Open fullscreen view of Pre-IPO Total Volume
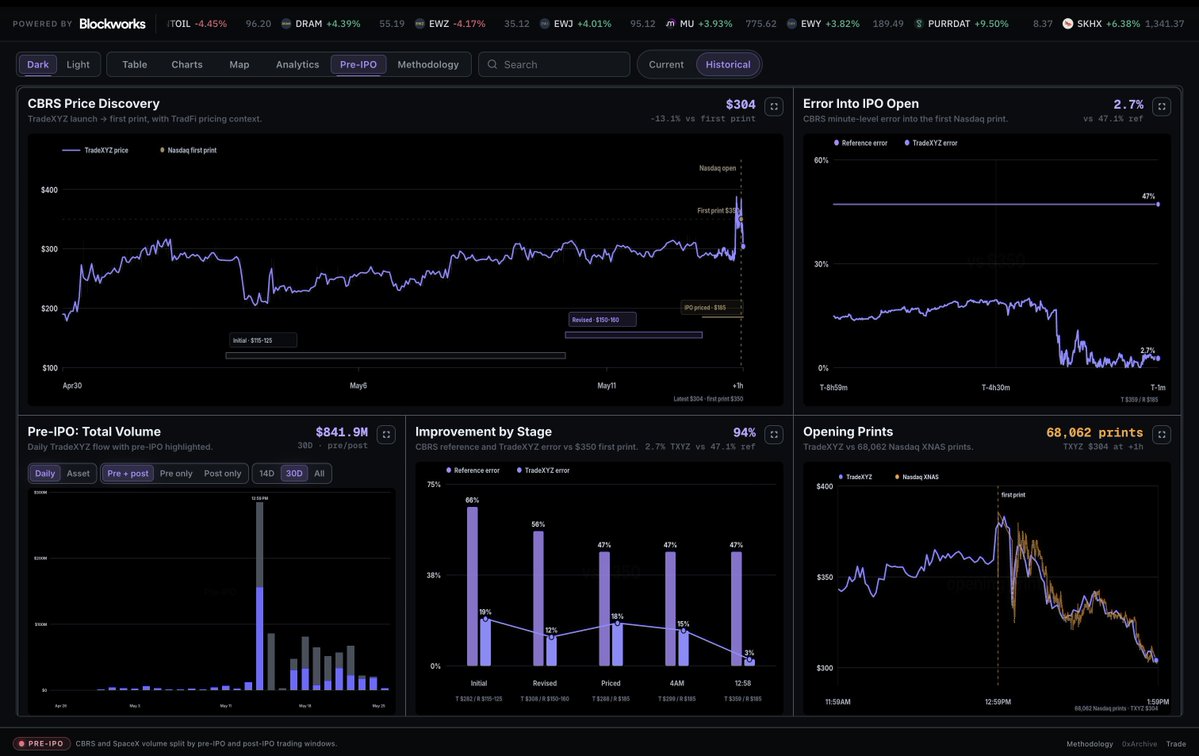This screenshot has width=1199, height=756. (386, 434)
